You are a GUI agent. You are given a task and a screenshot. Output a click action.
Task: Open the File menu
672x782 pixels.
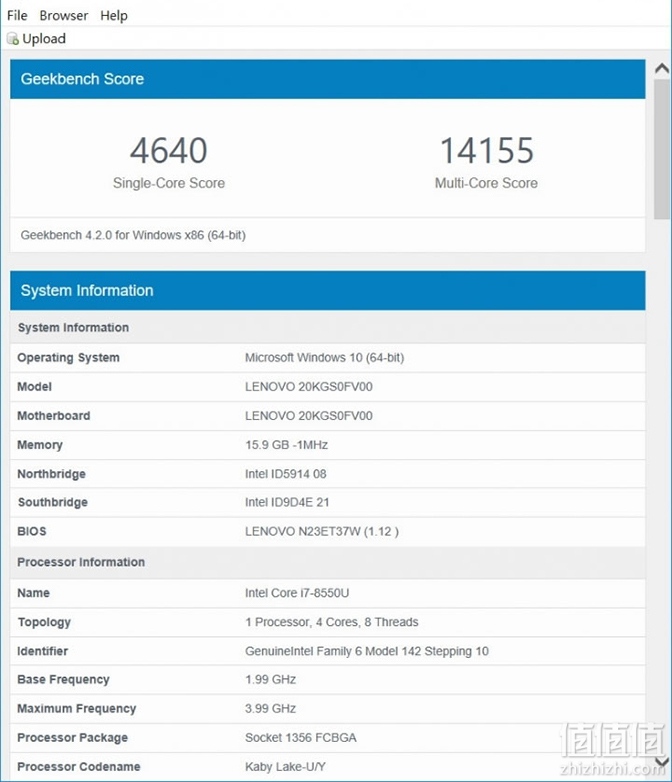click(17, 15)
